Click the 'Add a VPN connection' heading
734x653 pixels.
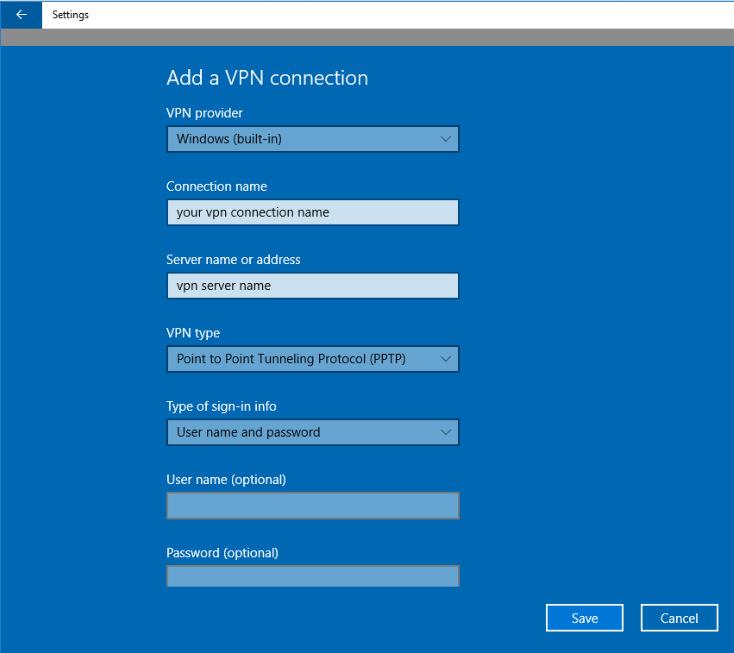tap(267, 78)
